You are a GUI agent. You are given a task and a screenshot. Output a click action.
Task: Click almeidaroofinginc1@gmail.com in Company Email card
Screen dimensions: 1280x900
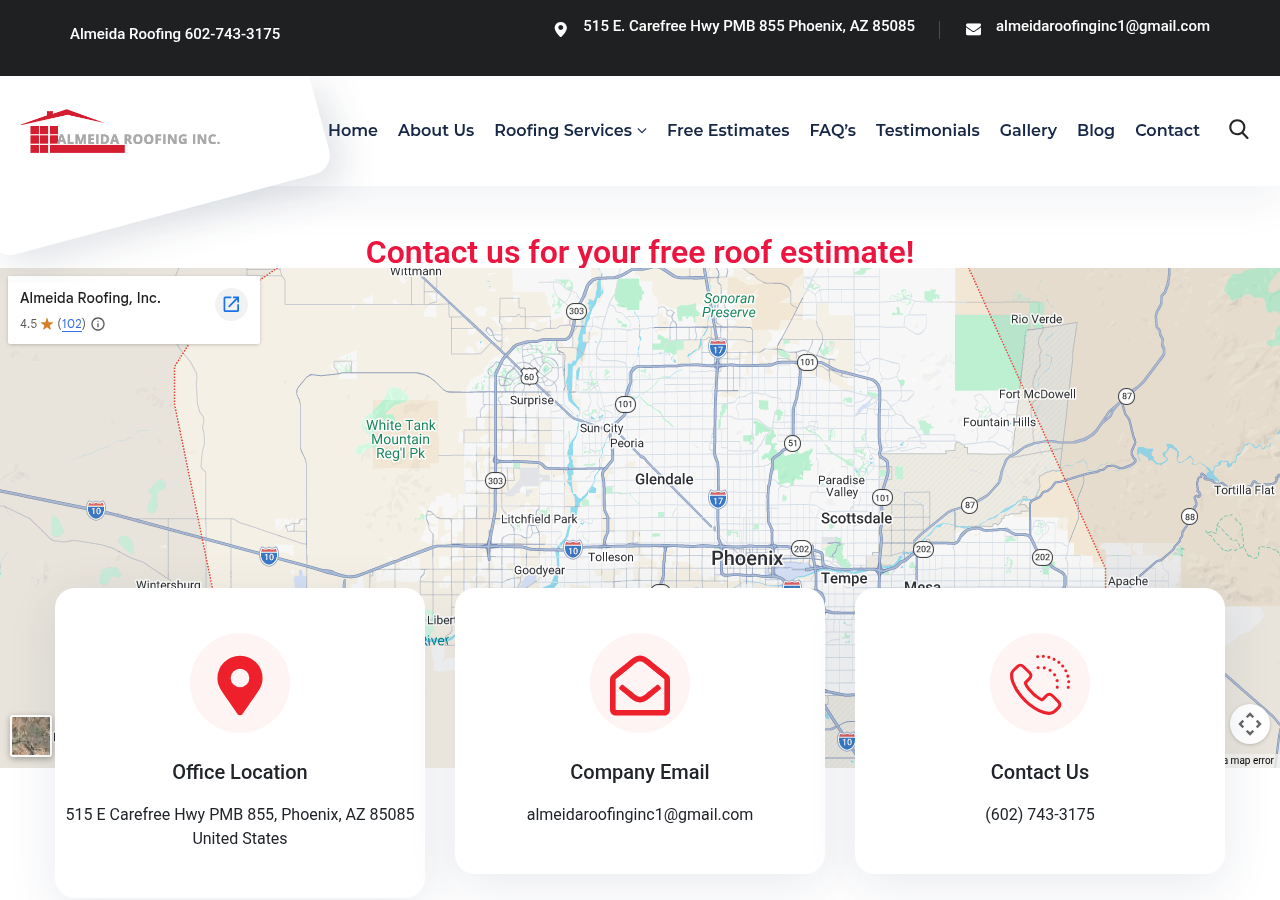pos(640,814)
